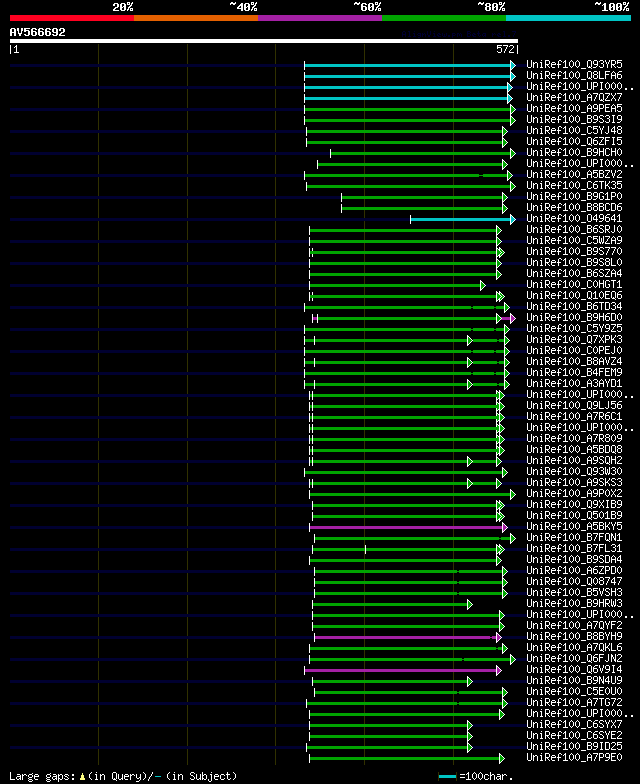Select the UniRef100_C0HGT1 label
This screenshot has width=640, height=784.
click(574, 284)
